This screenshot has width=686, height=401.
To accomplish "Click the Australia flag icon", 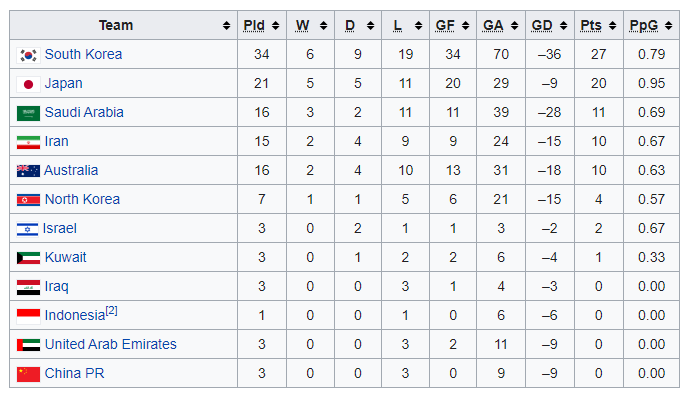I will point(28,171).
